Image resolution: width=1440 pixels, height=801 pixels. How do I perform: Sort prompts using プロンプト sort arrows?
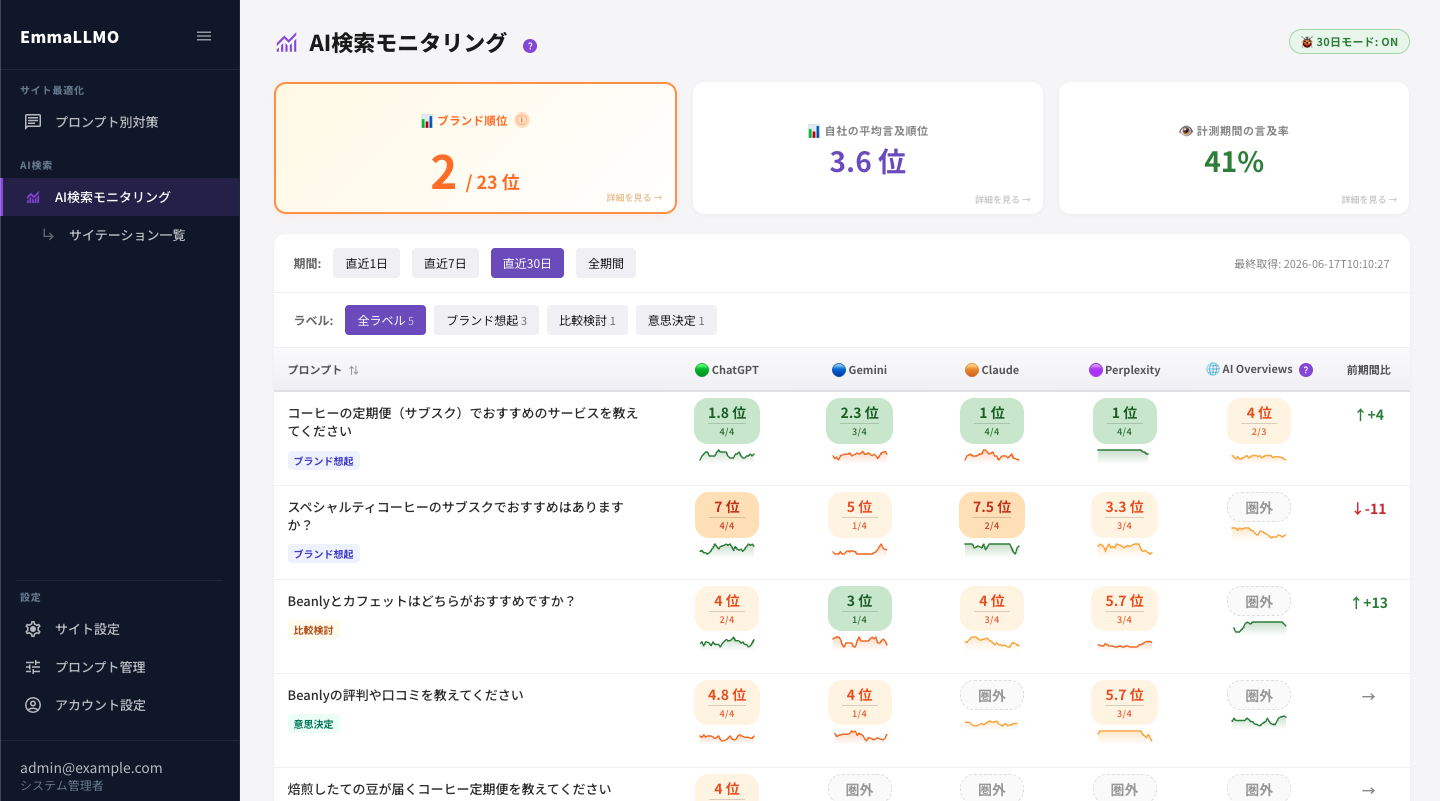(x=354, y=370)
